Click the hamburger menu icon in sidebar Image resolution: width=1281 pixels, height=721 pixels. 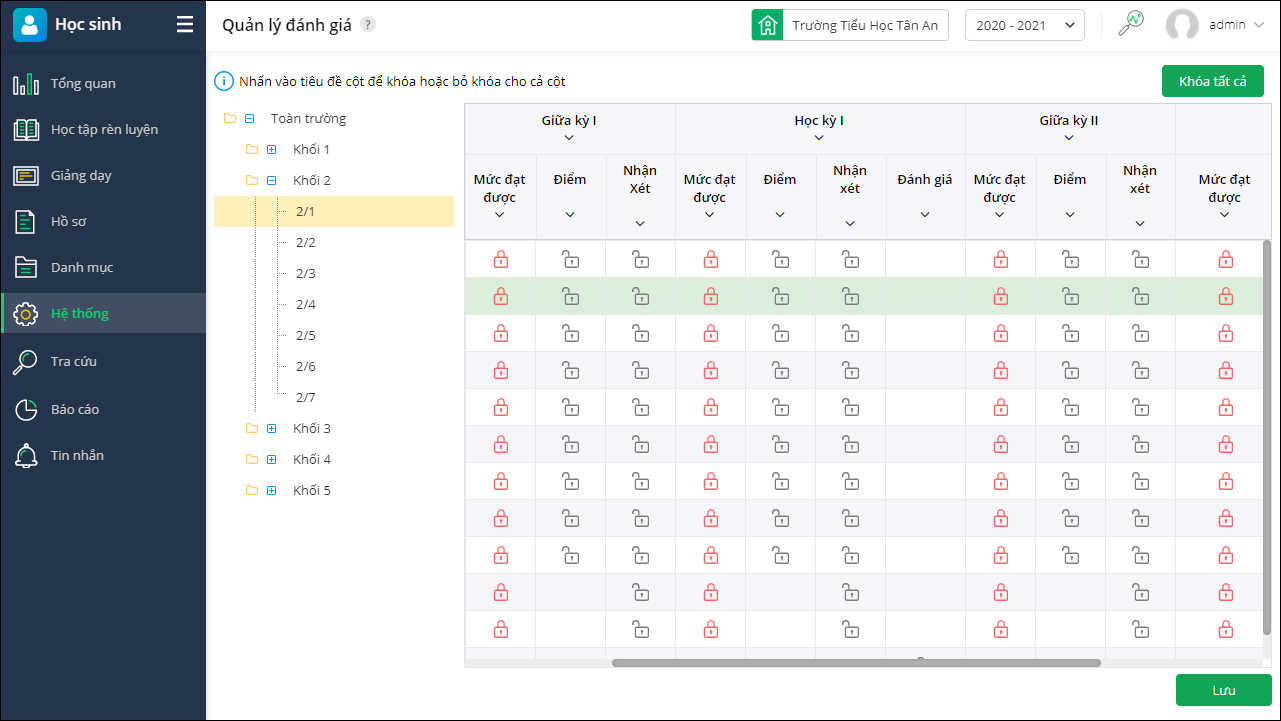pyautogui.click(x=185, y=25)
